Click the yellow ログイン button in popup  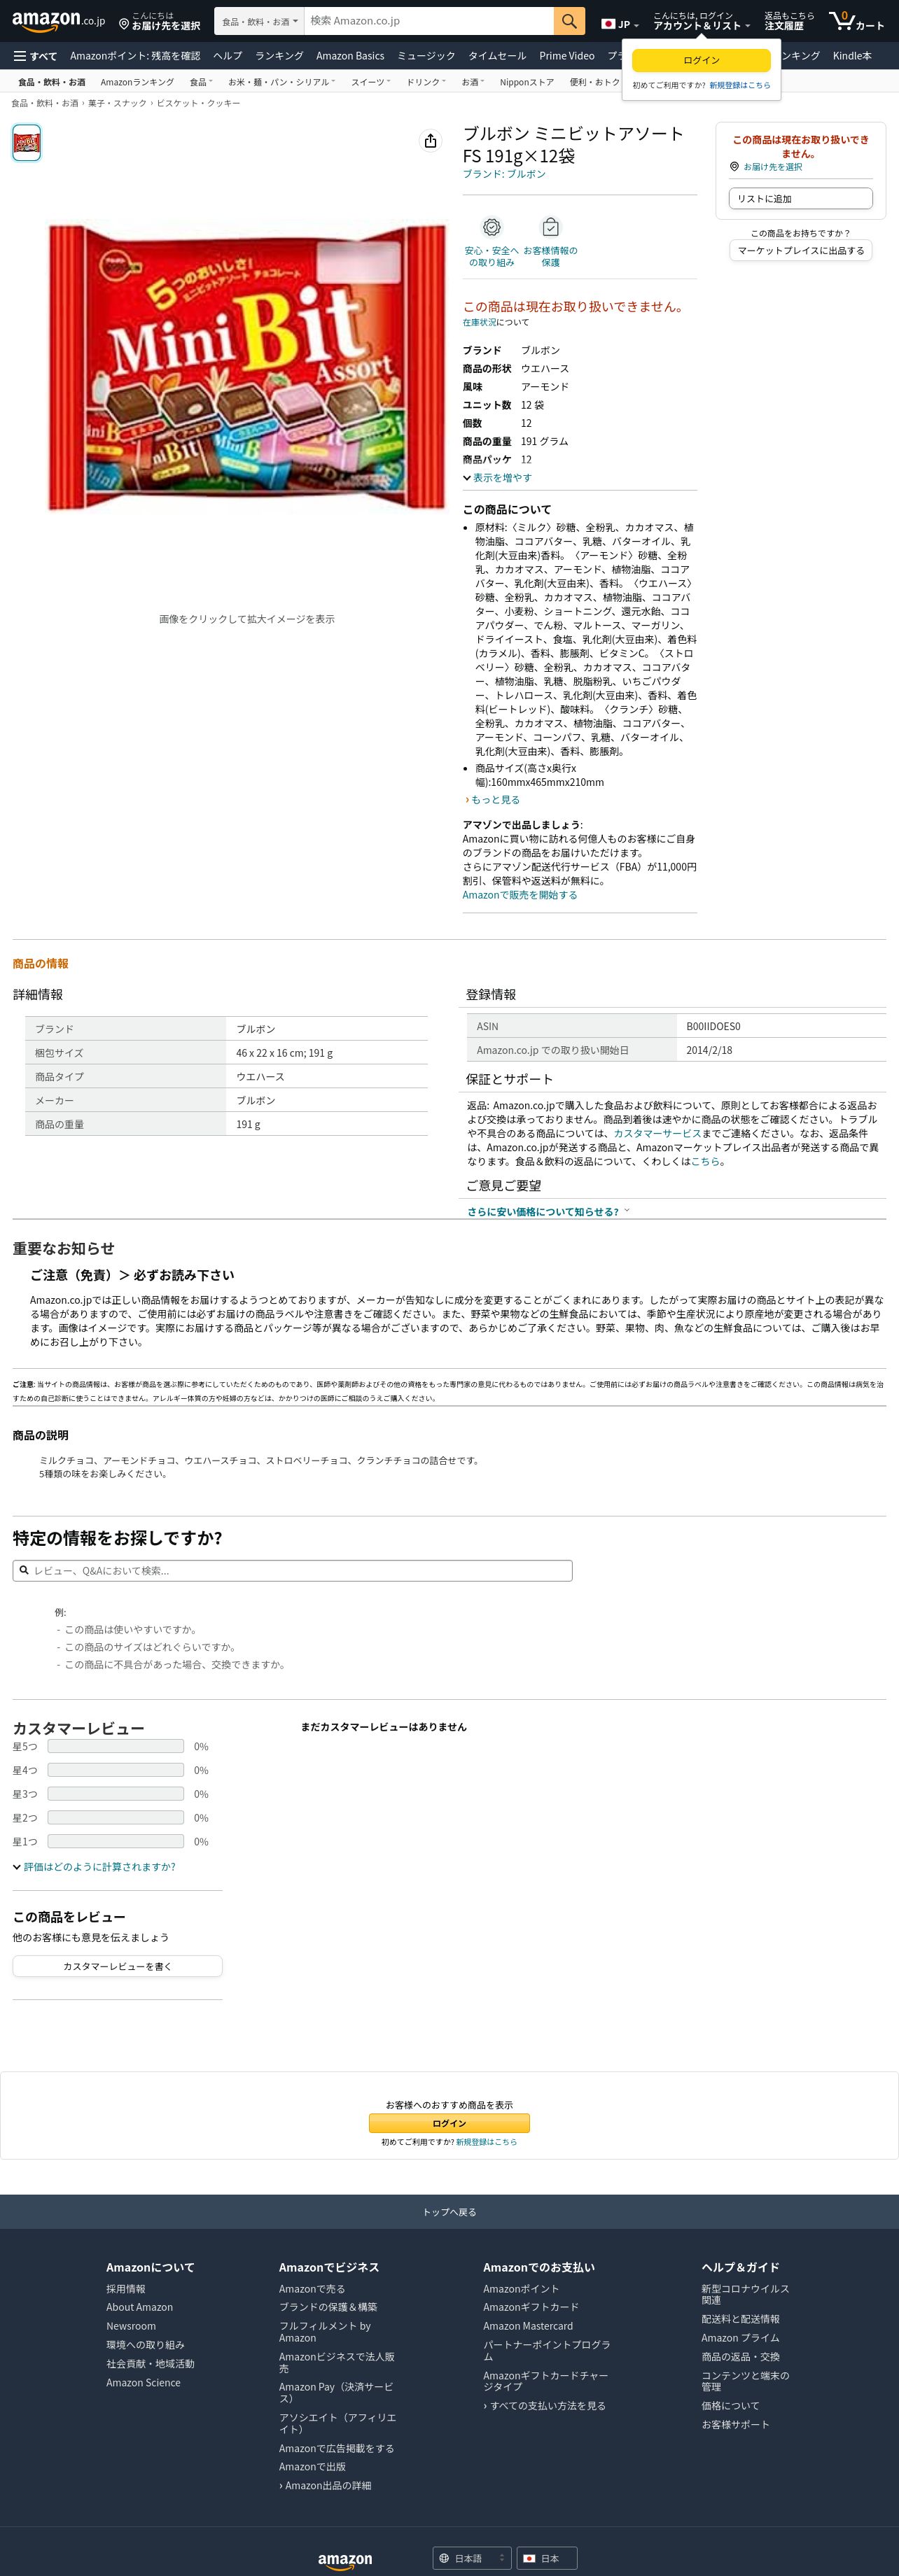coord(701,60)
